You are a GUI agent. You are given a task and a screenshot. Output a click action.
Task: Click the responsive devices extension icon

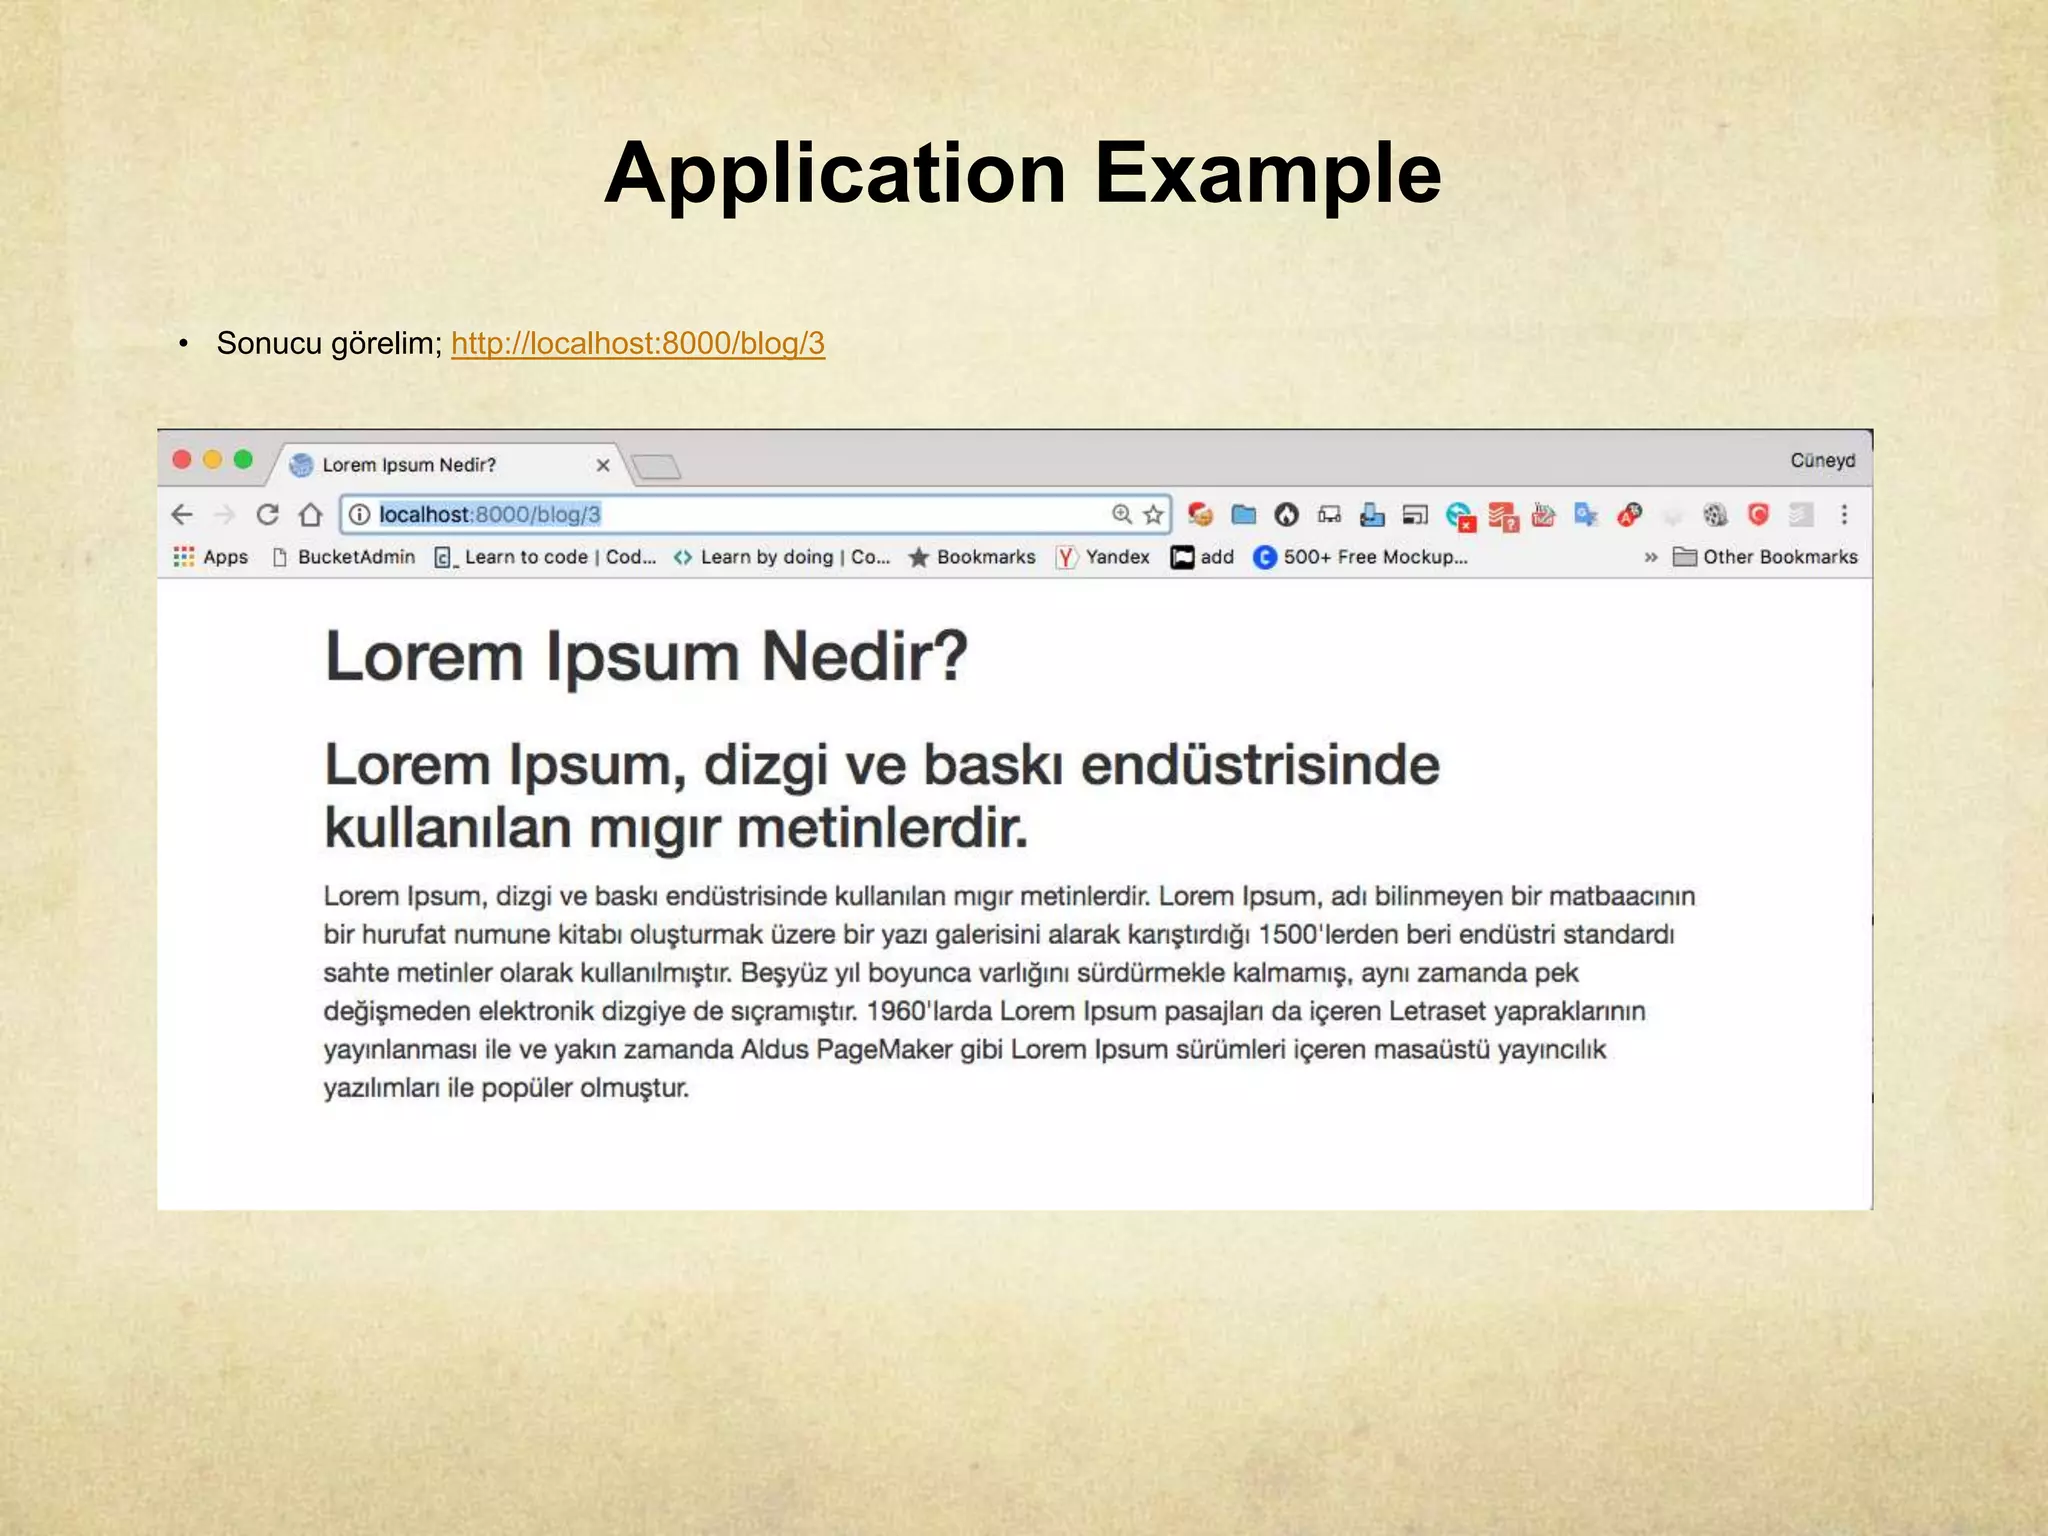click(1329, 515)
